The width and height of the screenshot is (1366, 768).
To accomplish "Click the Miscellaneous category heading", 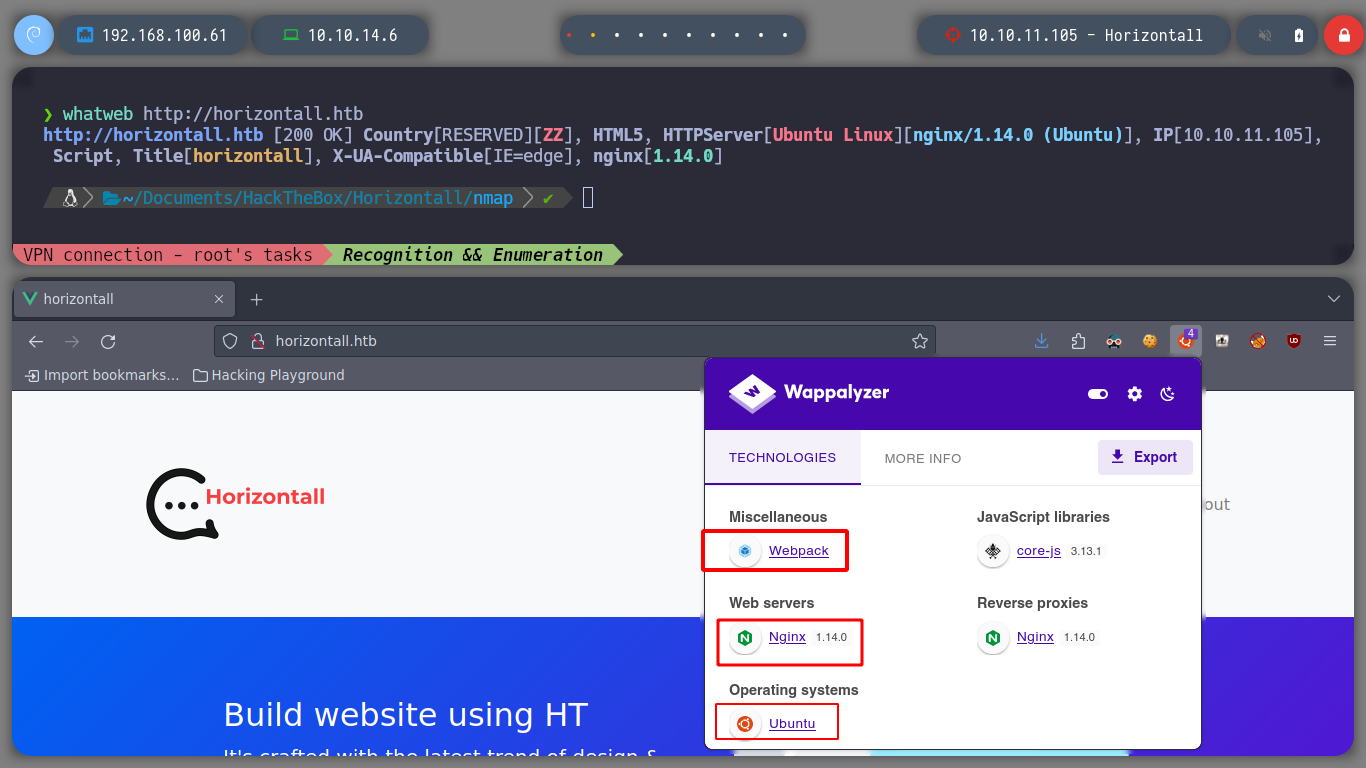I will click(778, 517).
